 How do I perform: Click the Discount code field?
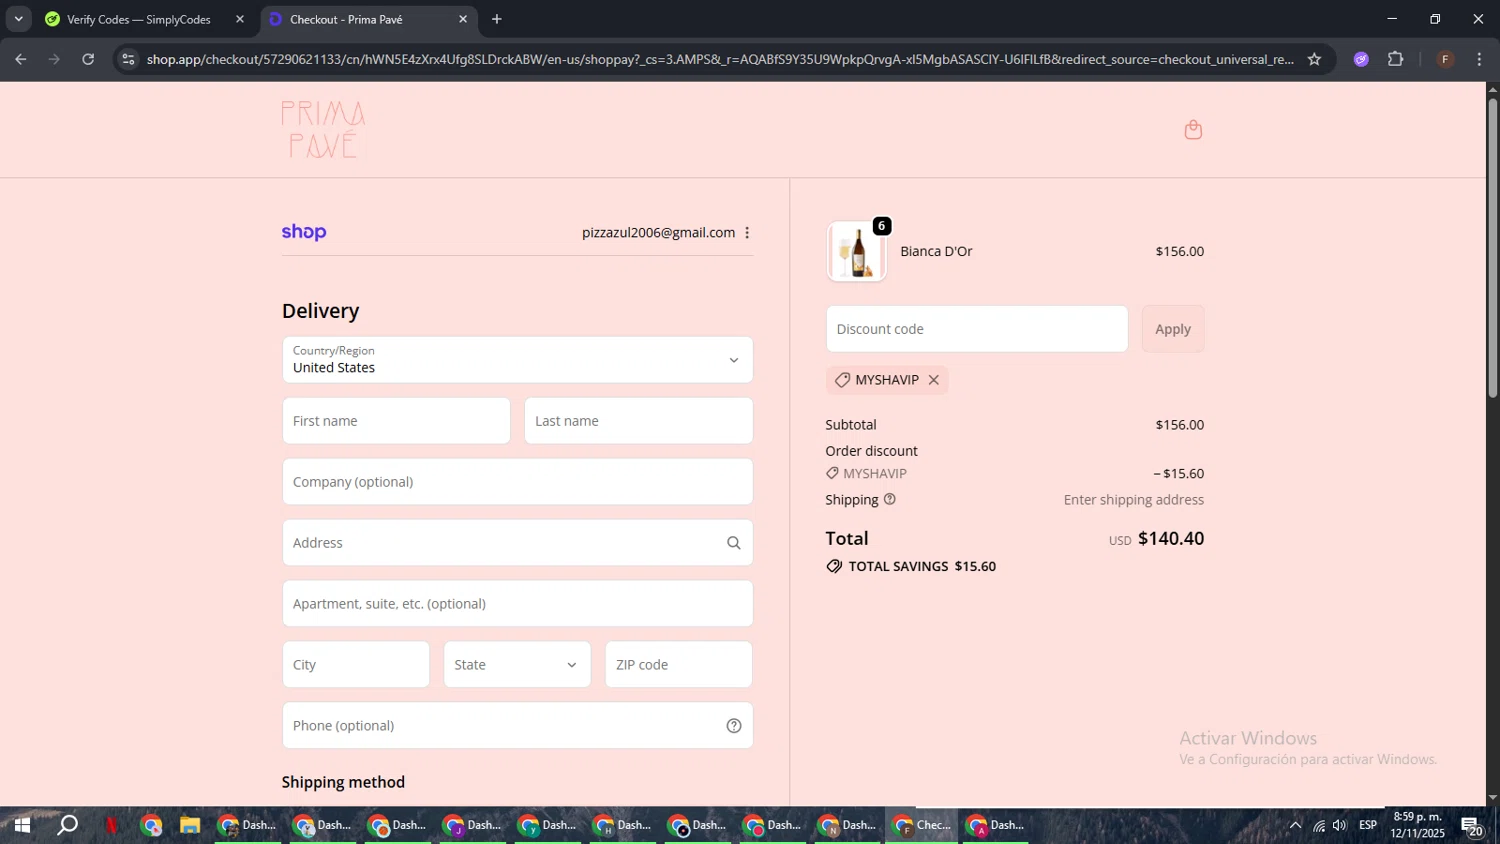tap(977, 329)
